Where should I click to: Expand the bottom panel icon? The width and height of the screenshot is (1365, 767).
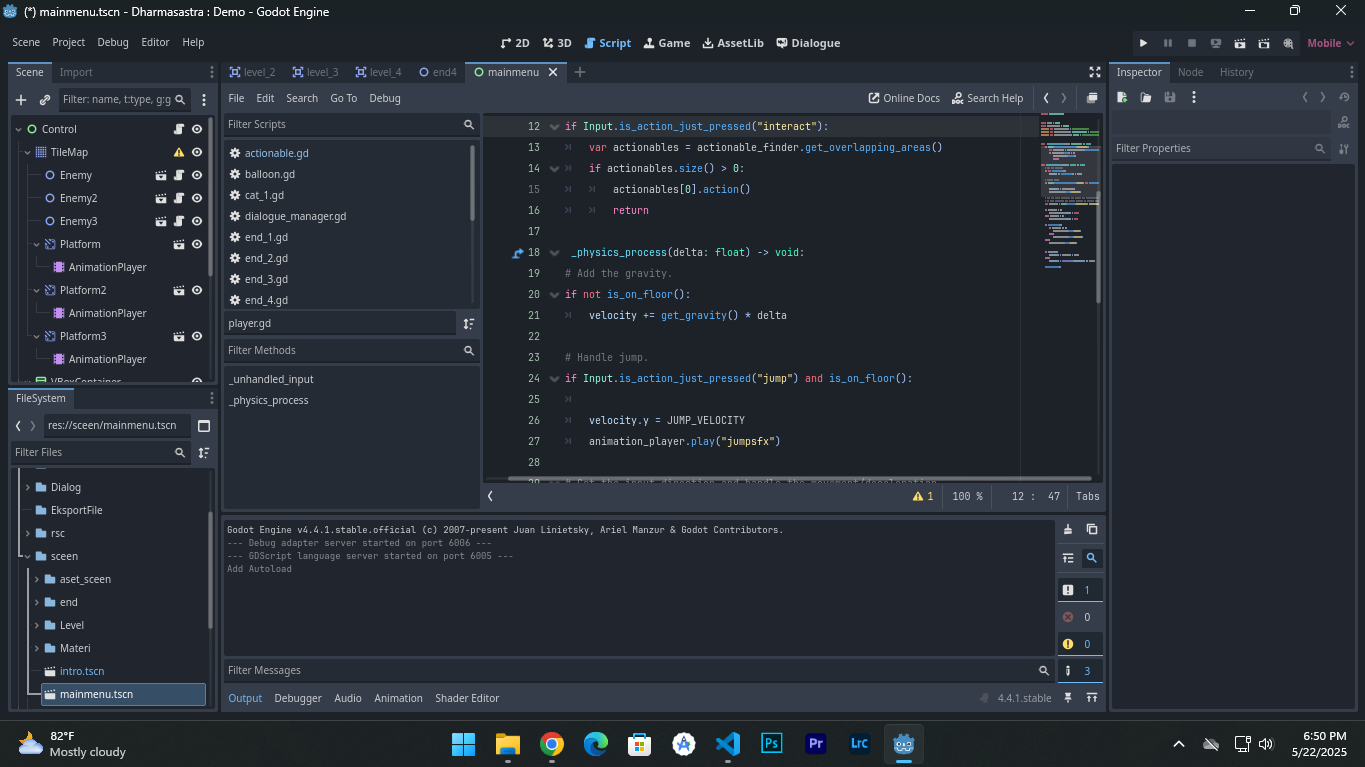click(x=1092, y=698)
